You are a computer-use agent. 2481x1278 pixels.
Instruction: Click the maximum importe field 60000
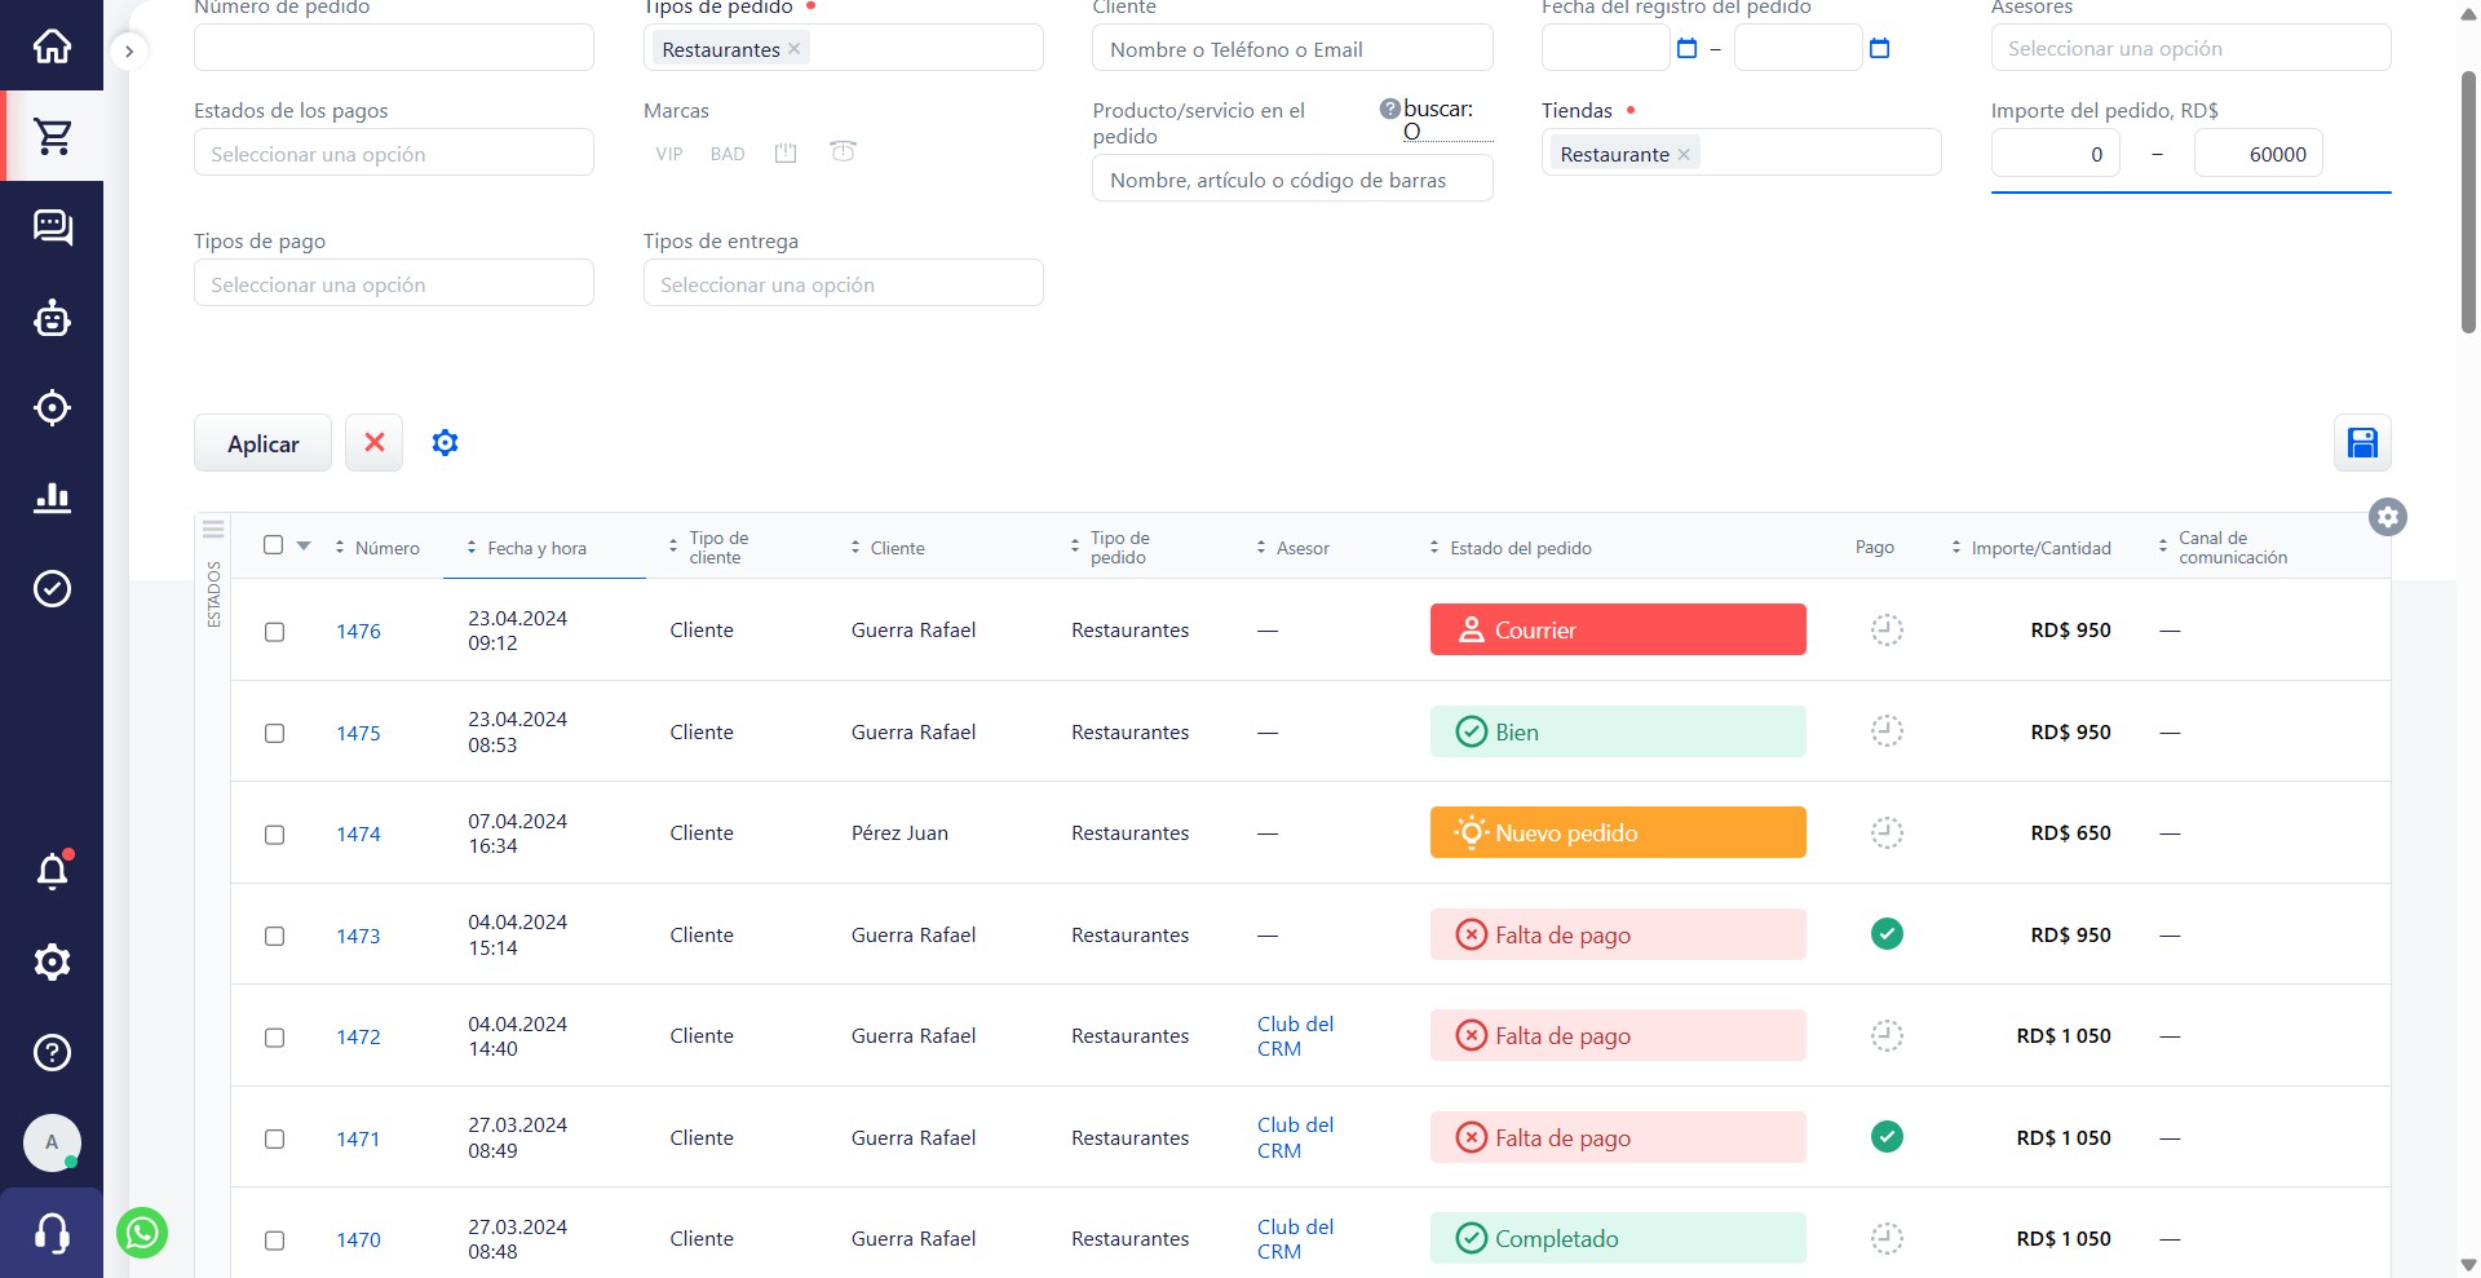point(2258,154)
